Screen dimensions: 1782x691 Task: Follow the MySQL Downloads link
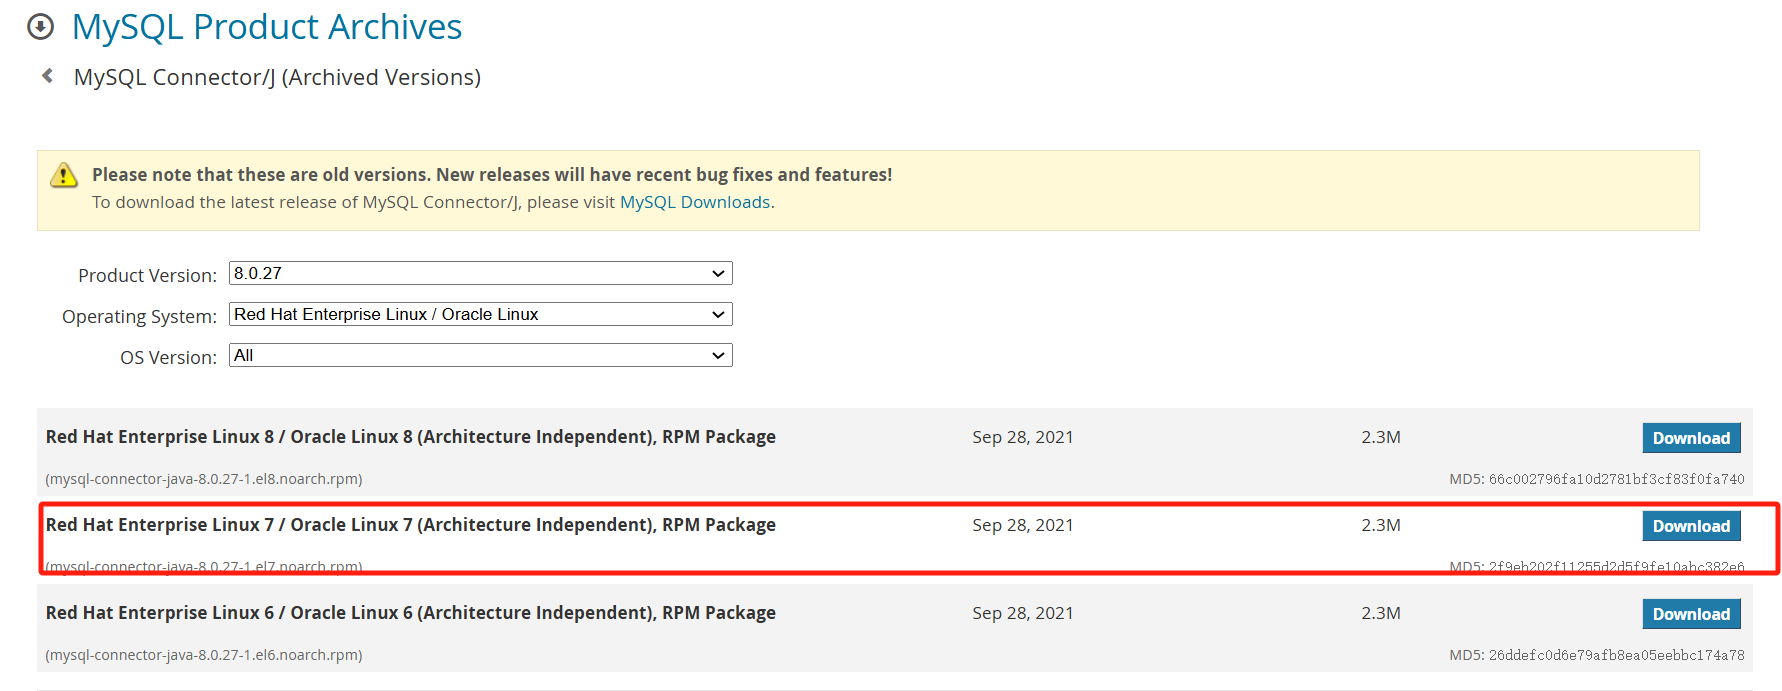click(695, 202)
